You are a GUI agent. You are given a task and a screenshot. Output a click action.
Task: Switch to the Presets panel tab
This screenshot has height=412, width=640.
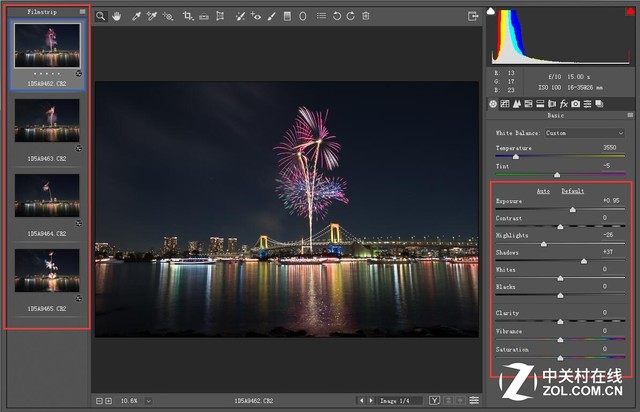[x=587, y=104]
